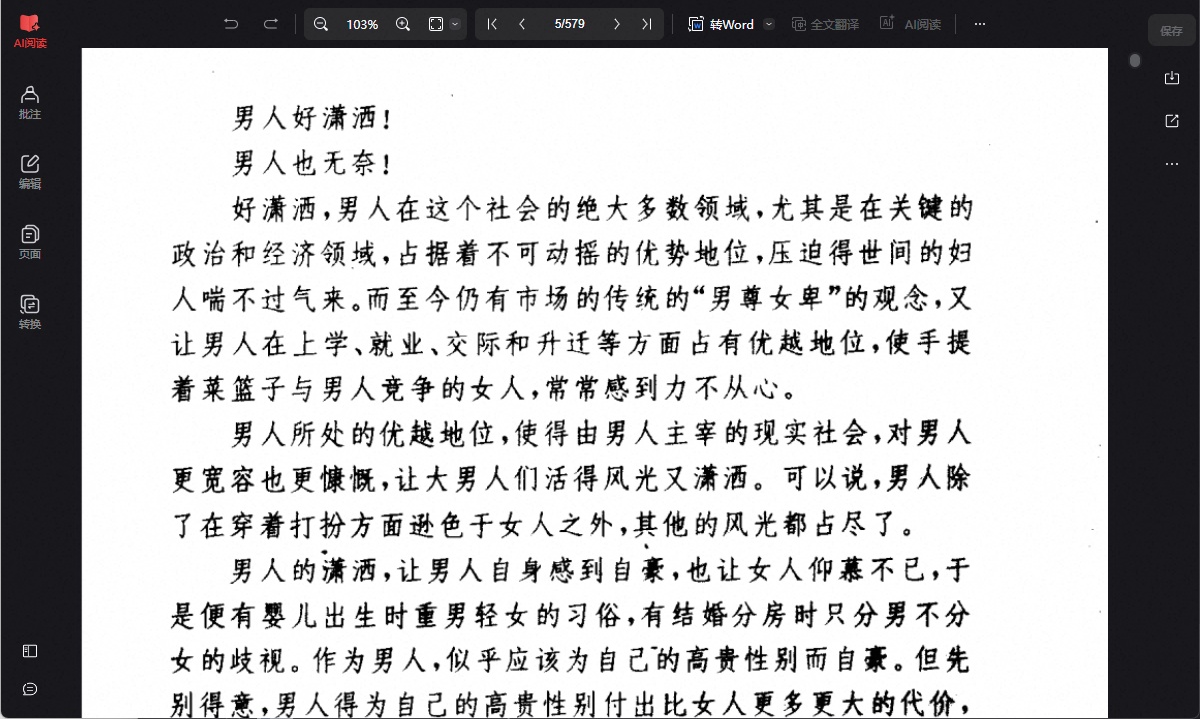The width and height of the screenshot is (1200, 719).
Task: Zoom in with the plus magnifier
Action: 403,24
